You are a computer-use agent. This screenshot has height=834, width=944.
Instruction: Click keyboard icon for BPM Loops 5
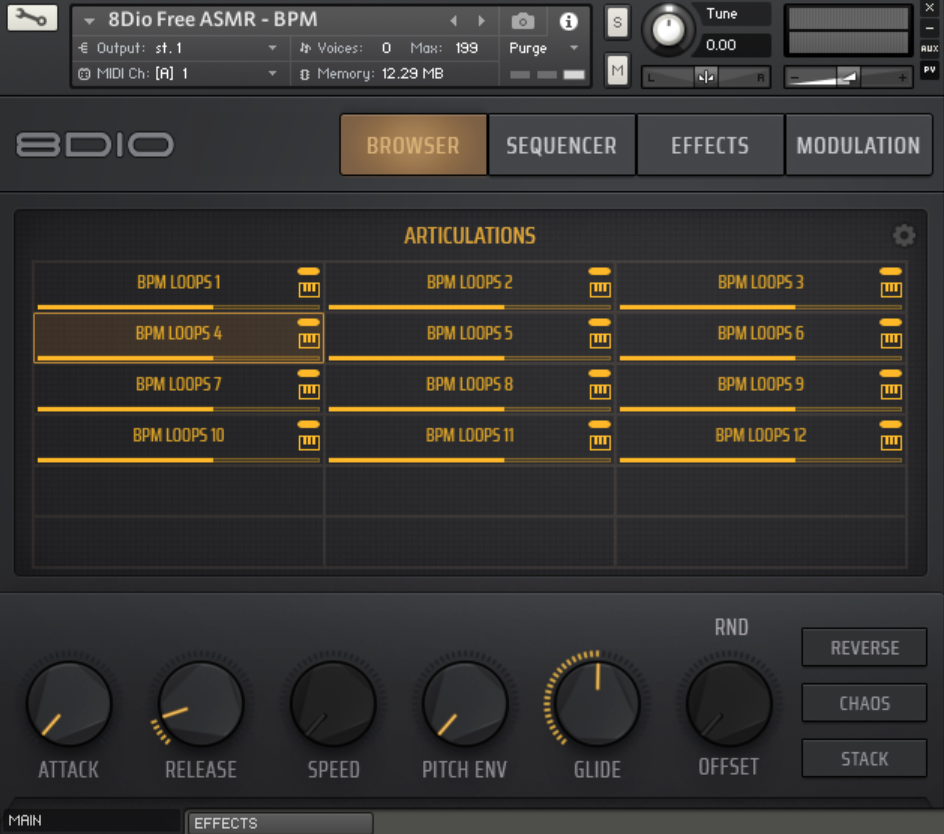(x=600, y=341)
